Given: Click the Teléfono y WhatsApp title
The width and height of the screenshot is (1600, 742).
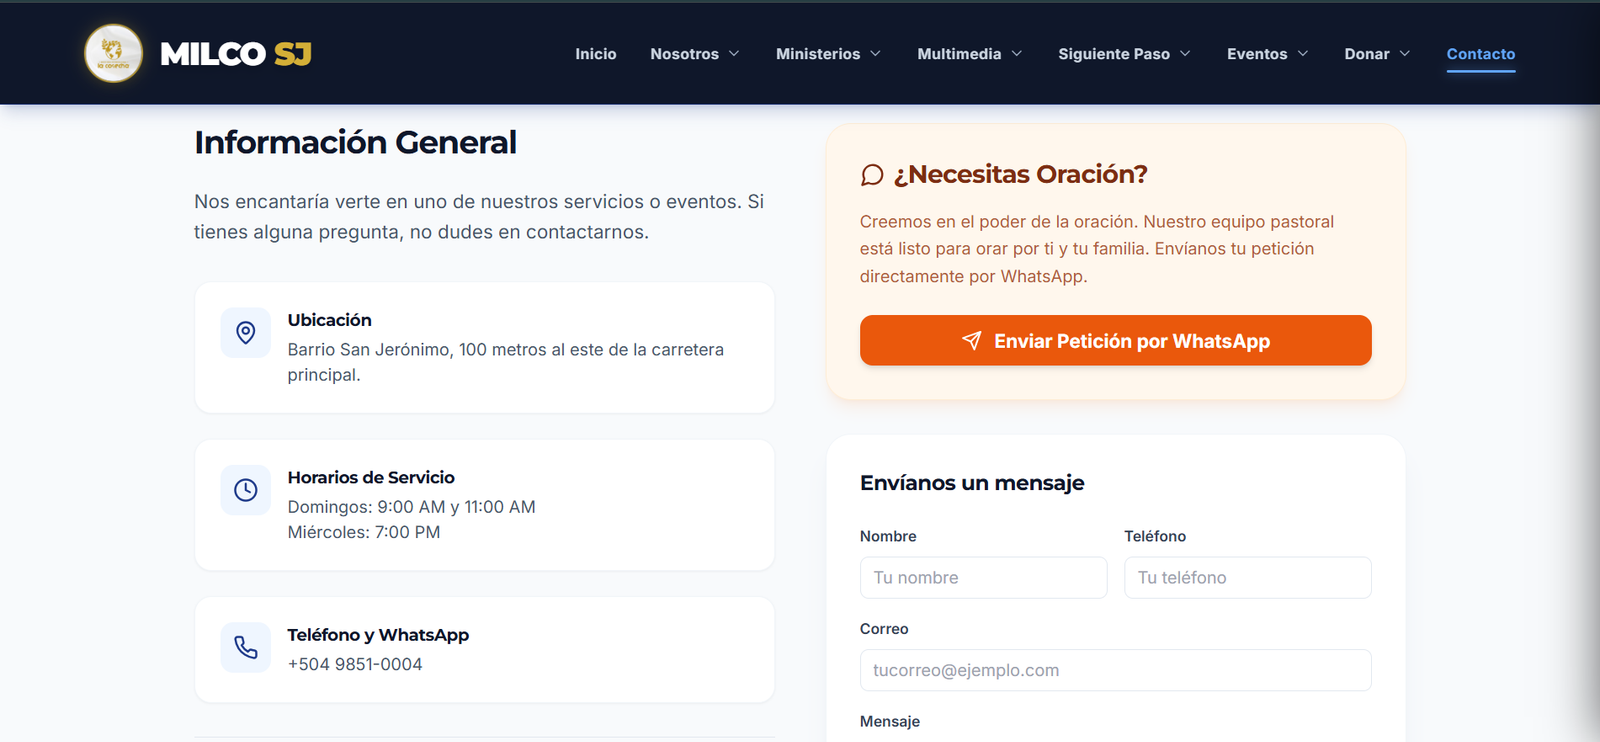Looking at the screenshot, I should [378, 635].
